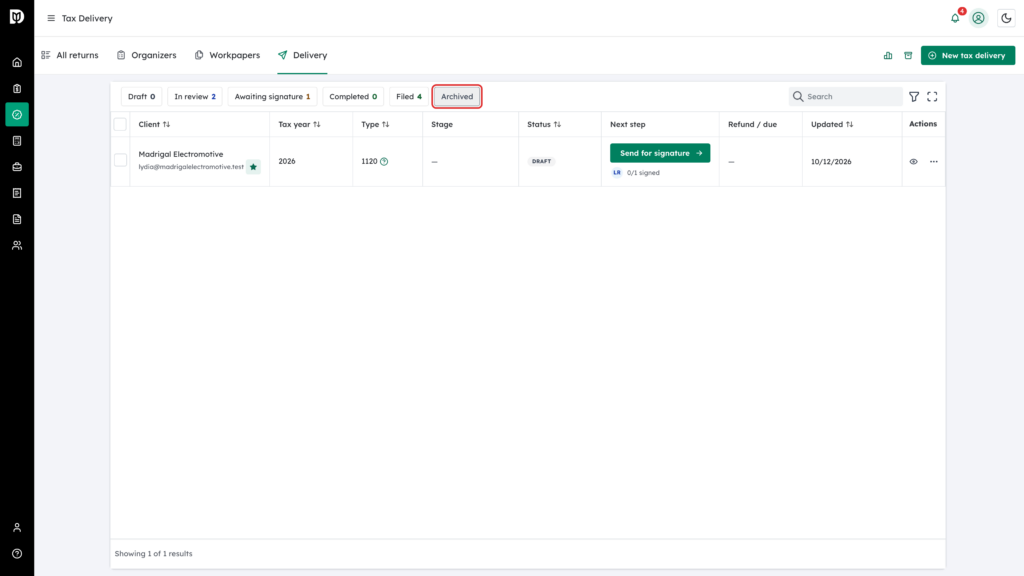Sort the table by Client column
This screenshot has height=576, width=1024.
154,124
